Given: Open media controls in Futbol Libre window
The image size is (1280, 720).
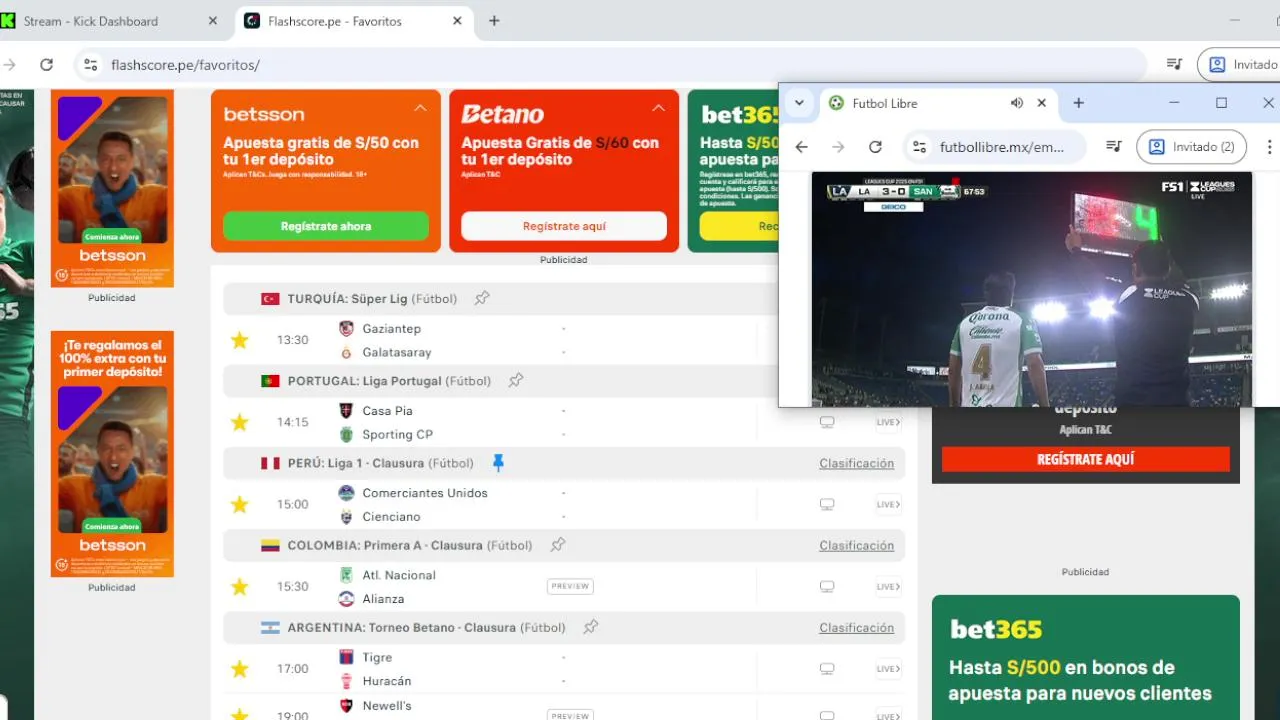Looking at the screenshot, I should pos(1113,146).
